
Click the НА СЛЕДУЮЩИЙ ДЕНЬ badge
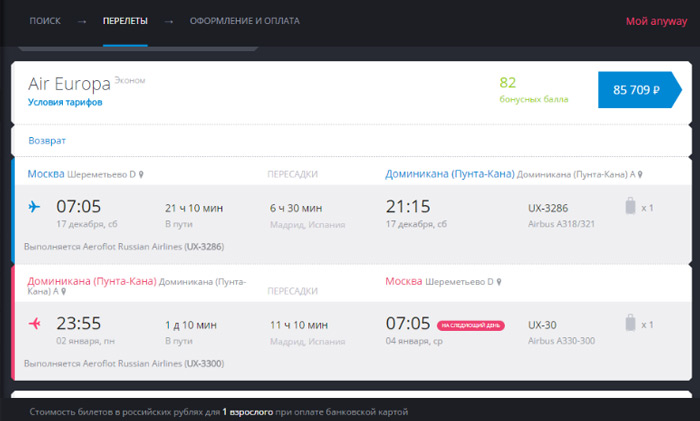(471, 325)
